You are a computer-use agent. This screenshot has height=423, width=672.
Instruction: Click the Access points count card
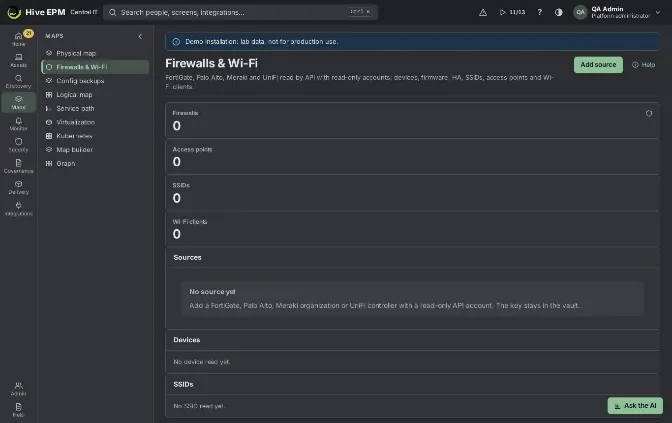412,157
